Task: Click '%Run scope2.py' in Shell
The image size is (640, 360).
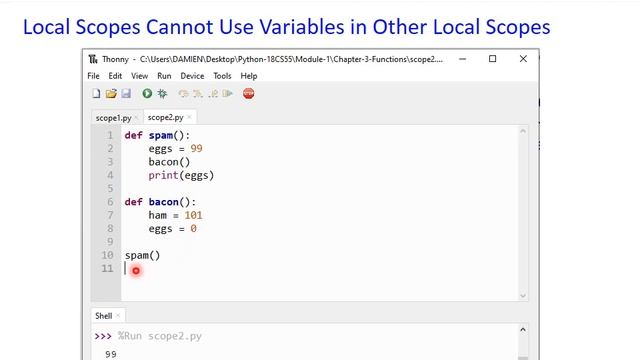Action: (160, 336)
